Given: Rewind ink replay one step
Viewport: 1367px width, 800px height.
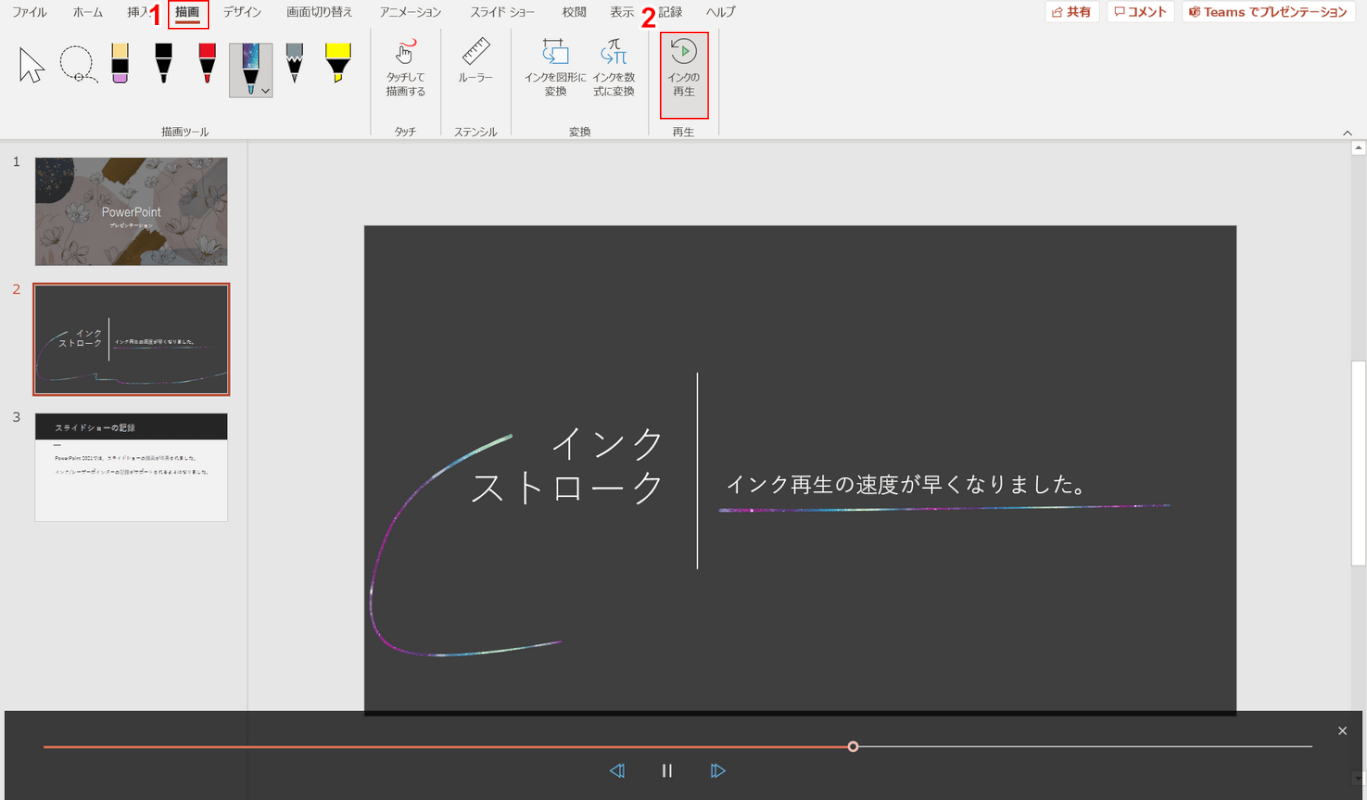Looking at the screenshot, I should point(617,771).
